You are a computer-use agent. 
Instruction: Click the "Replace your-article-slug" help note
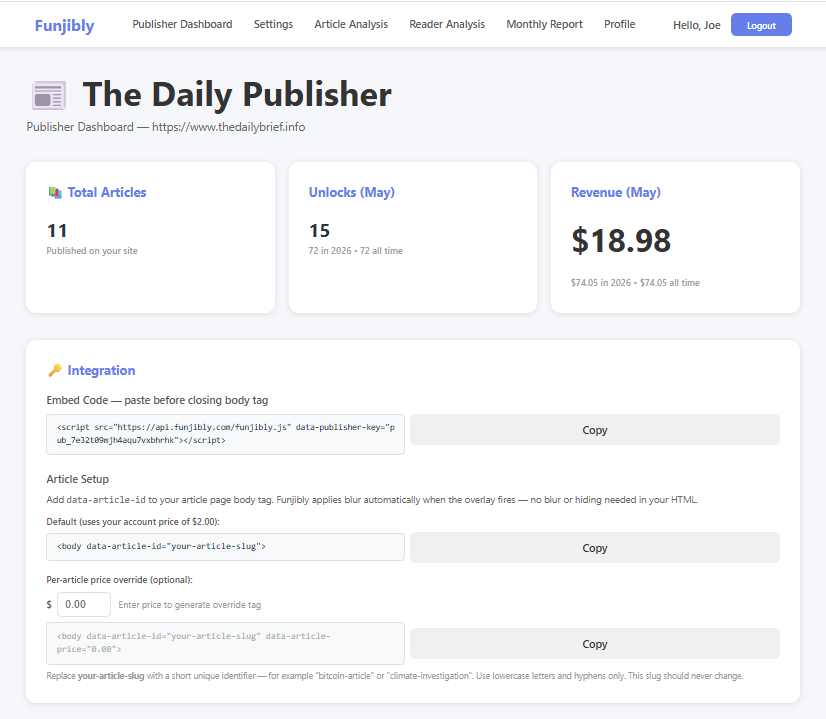(395, 676)
